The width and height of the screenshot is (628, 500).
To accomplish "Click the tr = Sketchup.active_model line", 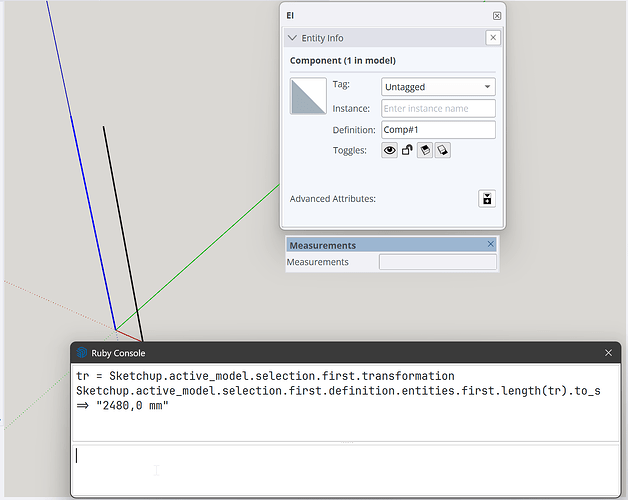I will point(265,376).
